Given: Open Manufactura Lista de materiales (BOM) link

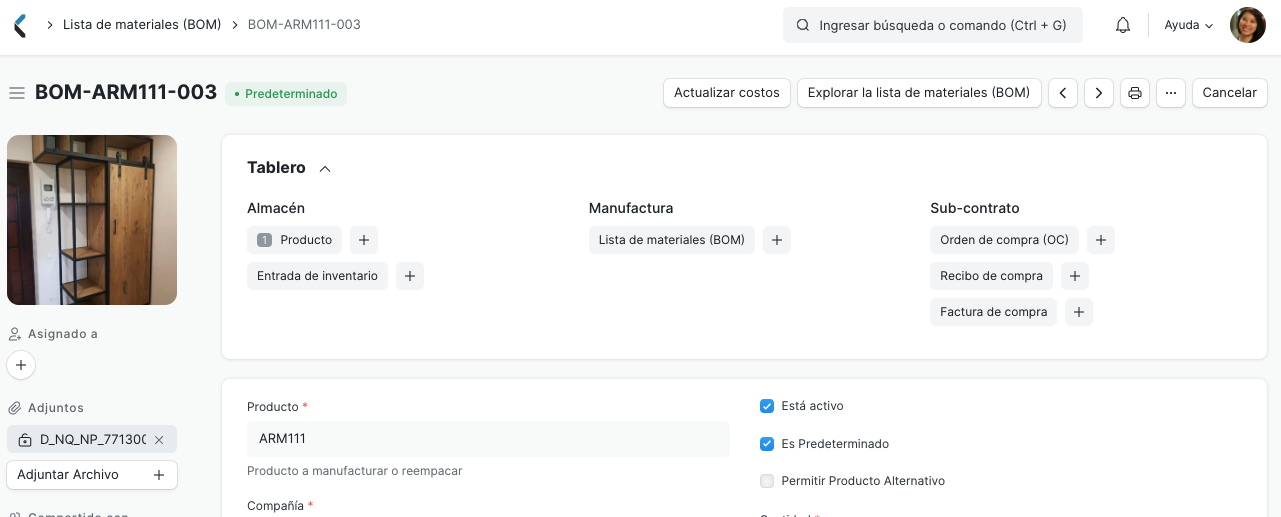Looking at the screenshot, I should (672, 240).
